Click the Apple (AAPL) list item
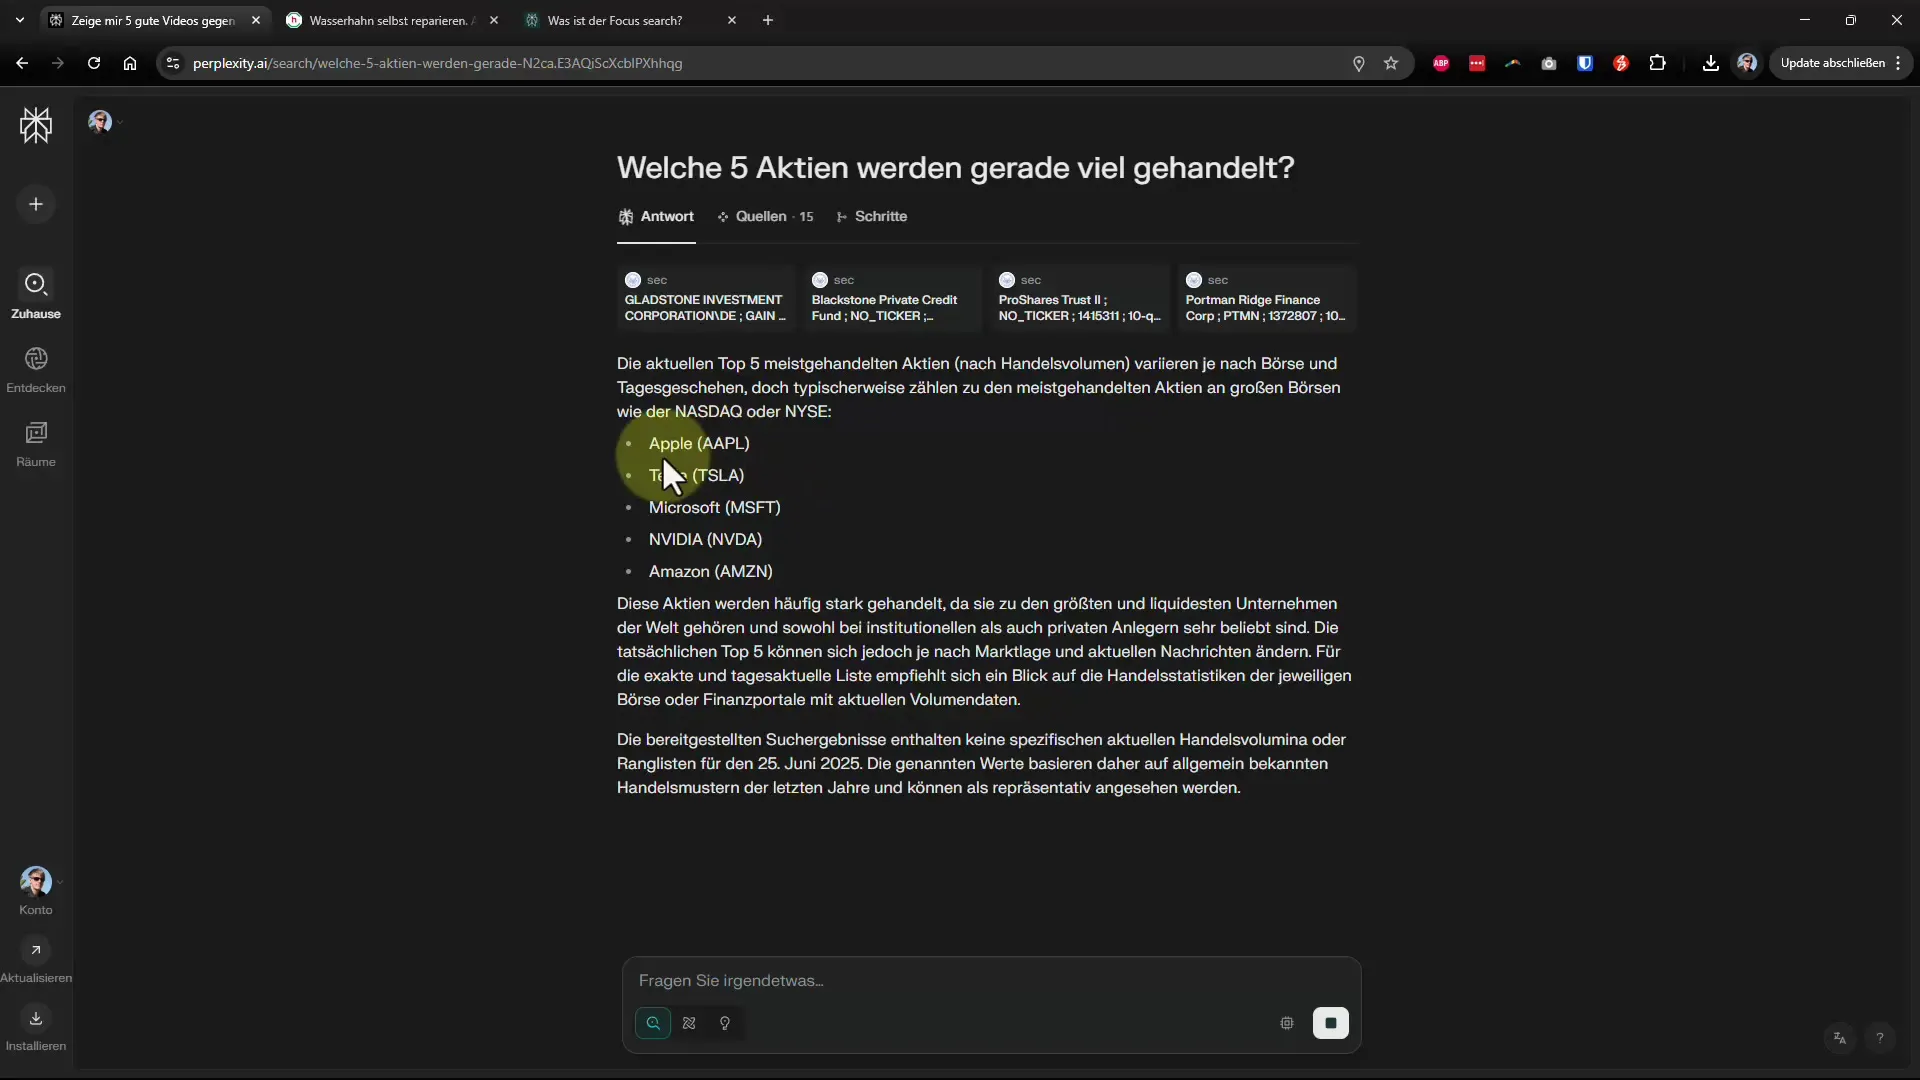This screenshot has height=1080, width=1920. pos(699,443)
